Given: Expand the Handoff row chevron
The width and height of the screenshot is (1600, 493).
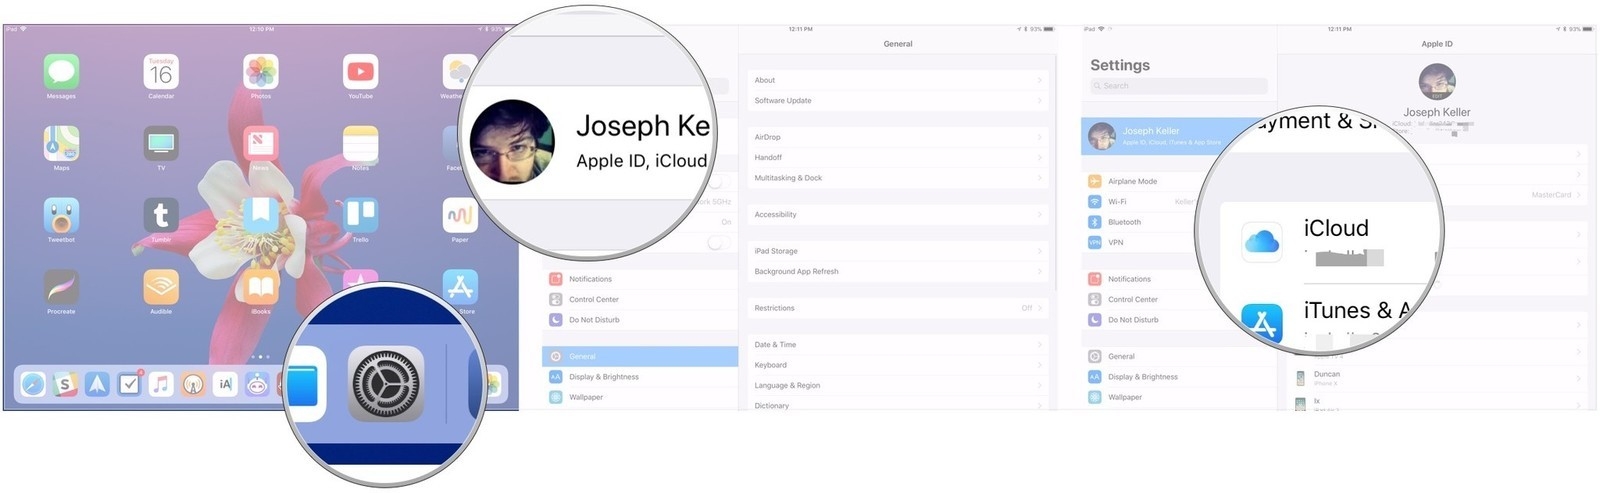Looking at the screenshot, I should 1040,158.
